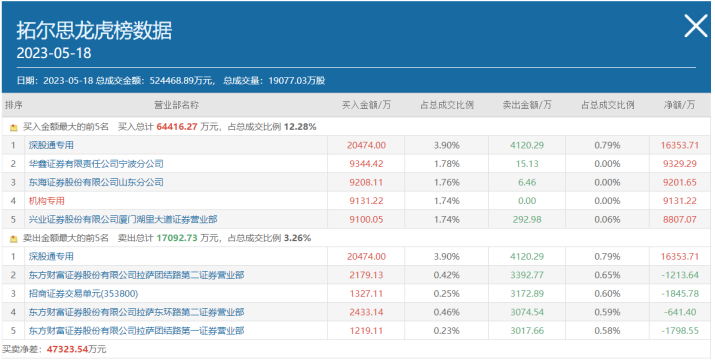Image resolution: width=715 pixels, height=362 pixels.
Task: Select net difference 47323.54
Action: pyautogui.click(x=67, y=349)
